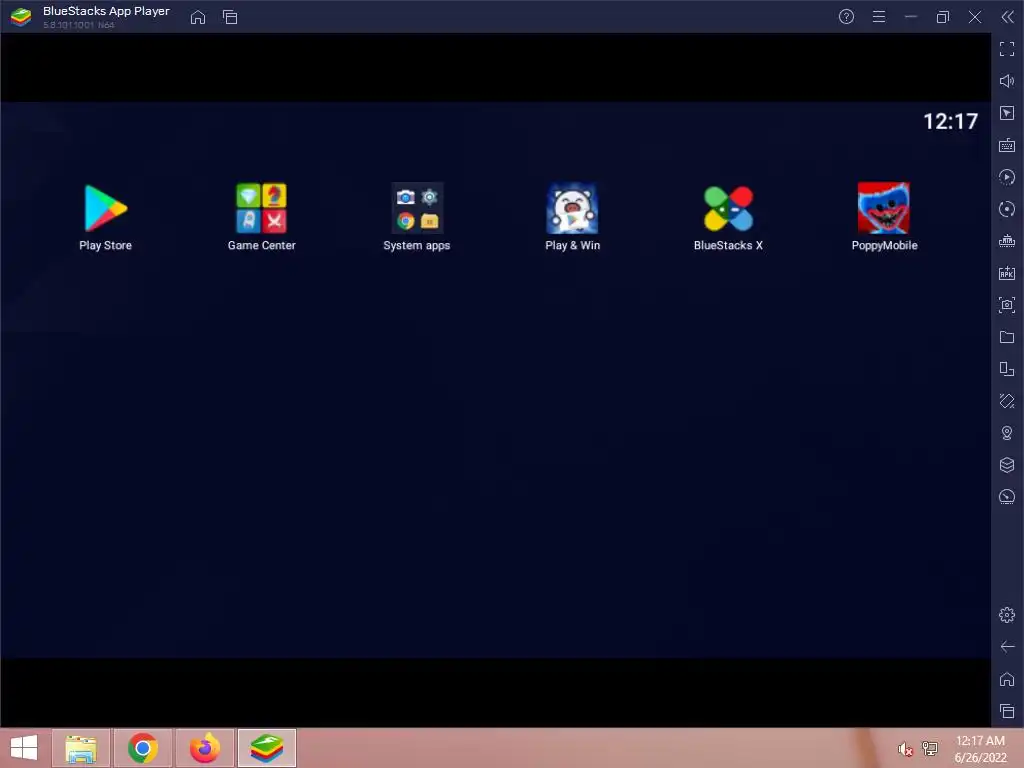Take a screenshot with sidebar camera icon
This screenshot has width=1024, height=768.
[x=1007, y=305]
